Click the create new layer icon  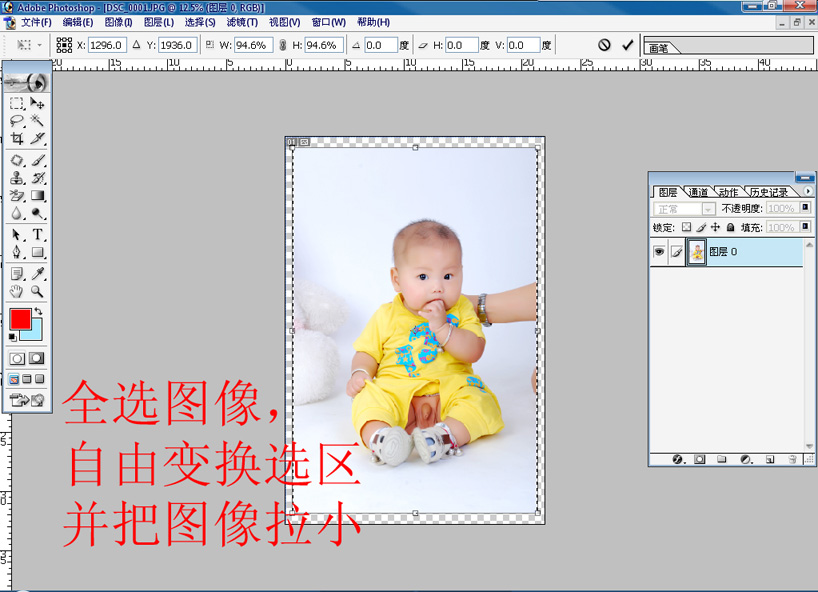tap(770, 459)
